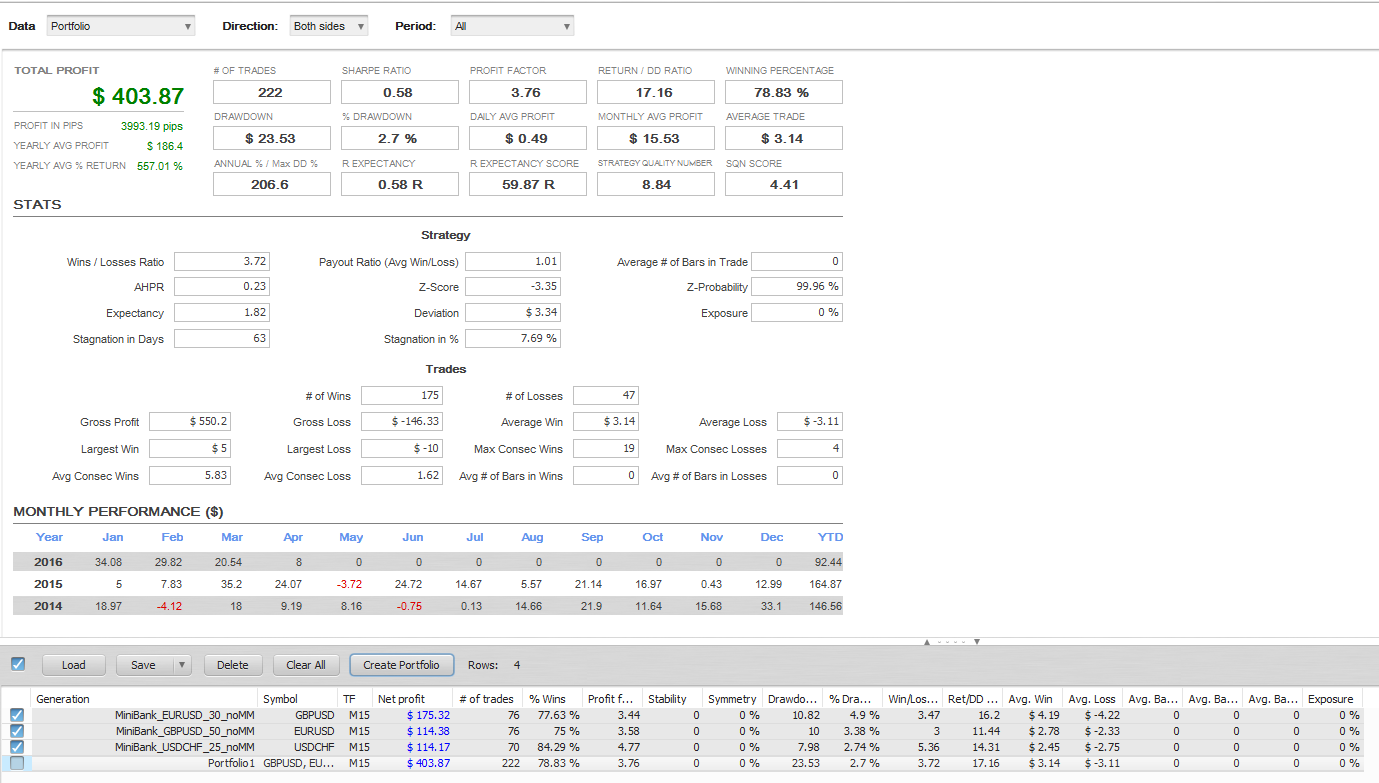This screenshot has width=1379, height=783.
Task: Click the Gross Loss field $ -146.33
Action: [x=402, y=421]
